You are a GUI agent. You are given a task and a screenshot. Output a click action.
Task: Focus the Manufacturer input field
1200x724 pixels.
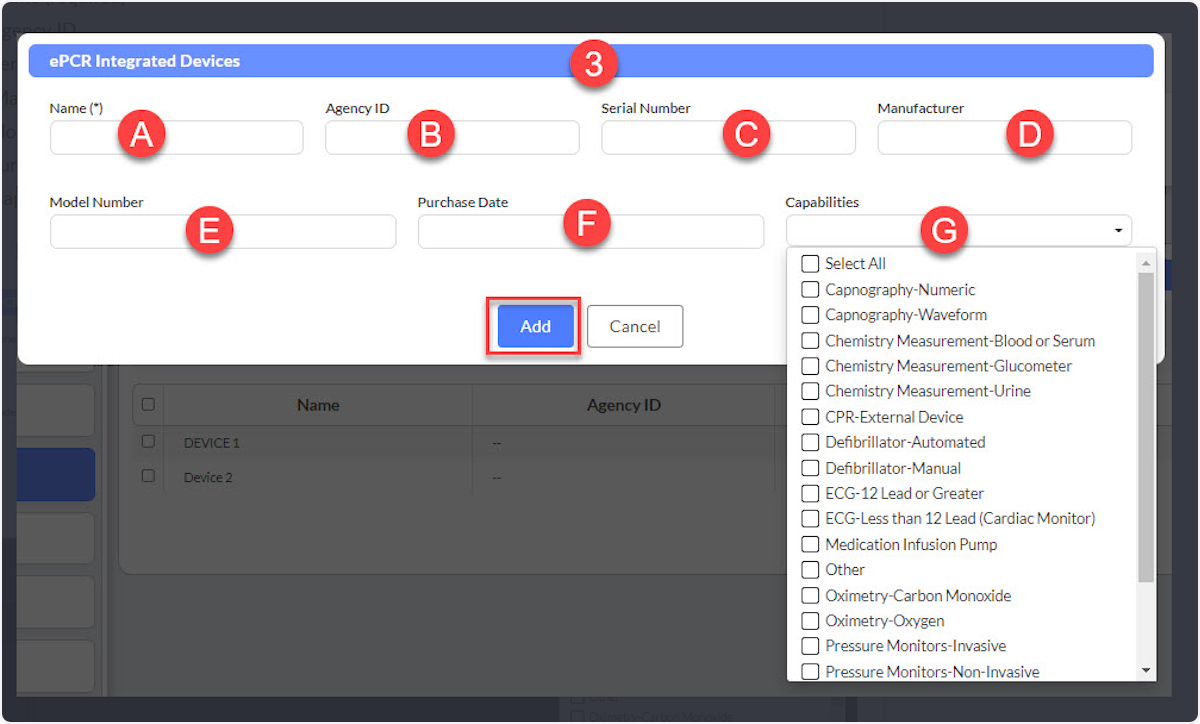tap(1005, 137)
